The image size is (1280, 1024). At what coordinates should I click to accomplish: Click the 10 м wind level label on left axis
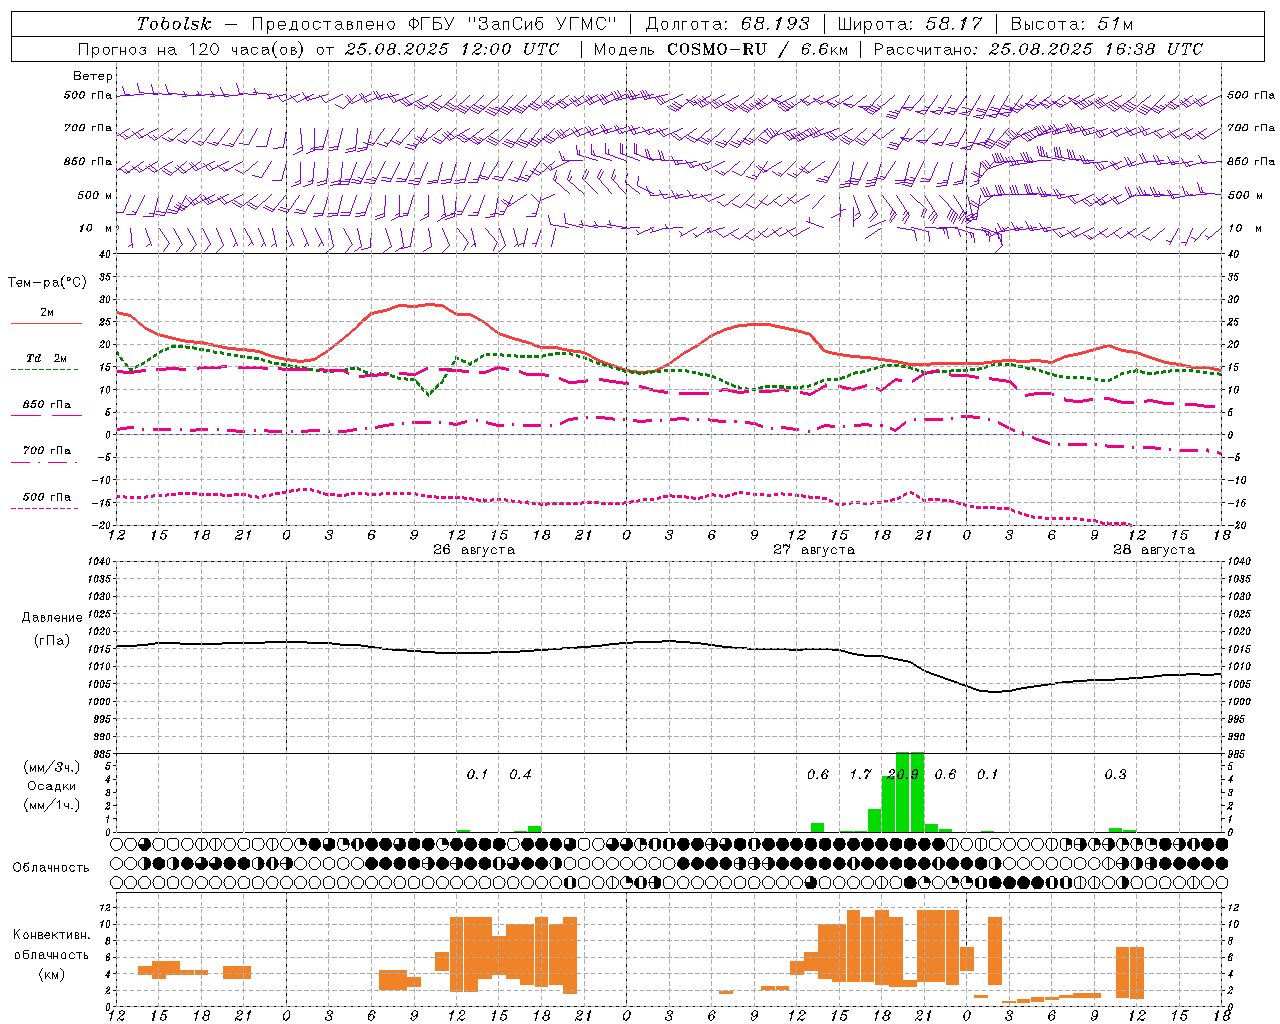coord(95,229)
